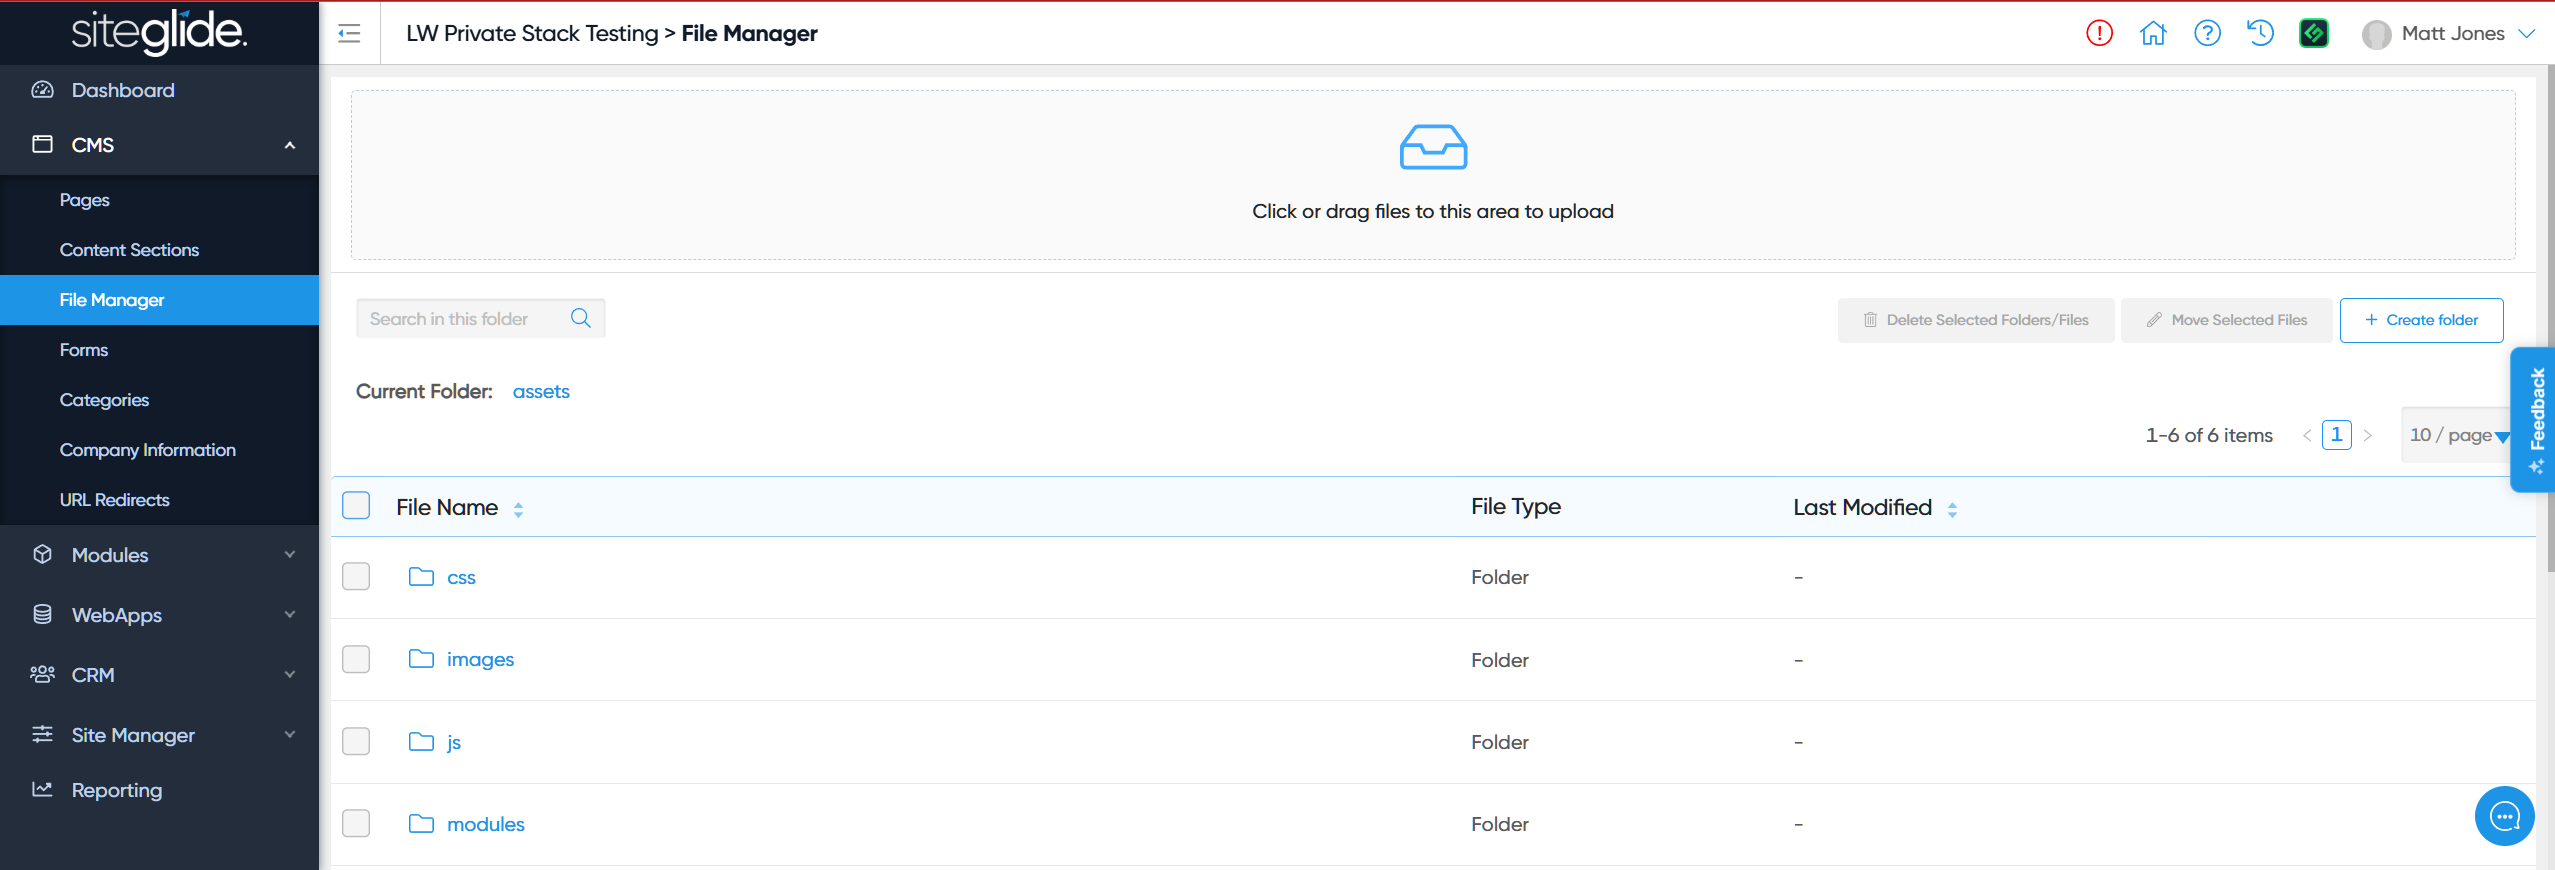
Task: Open the modules folder link
Action: point(485,824)
